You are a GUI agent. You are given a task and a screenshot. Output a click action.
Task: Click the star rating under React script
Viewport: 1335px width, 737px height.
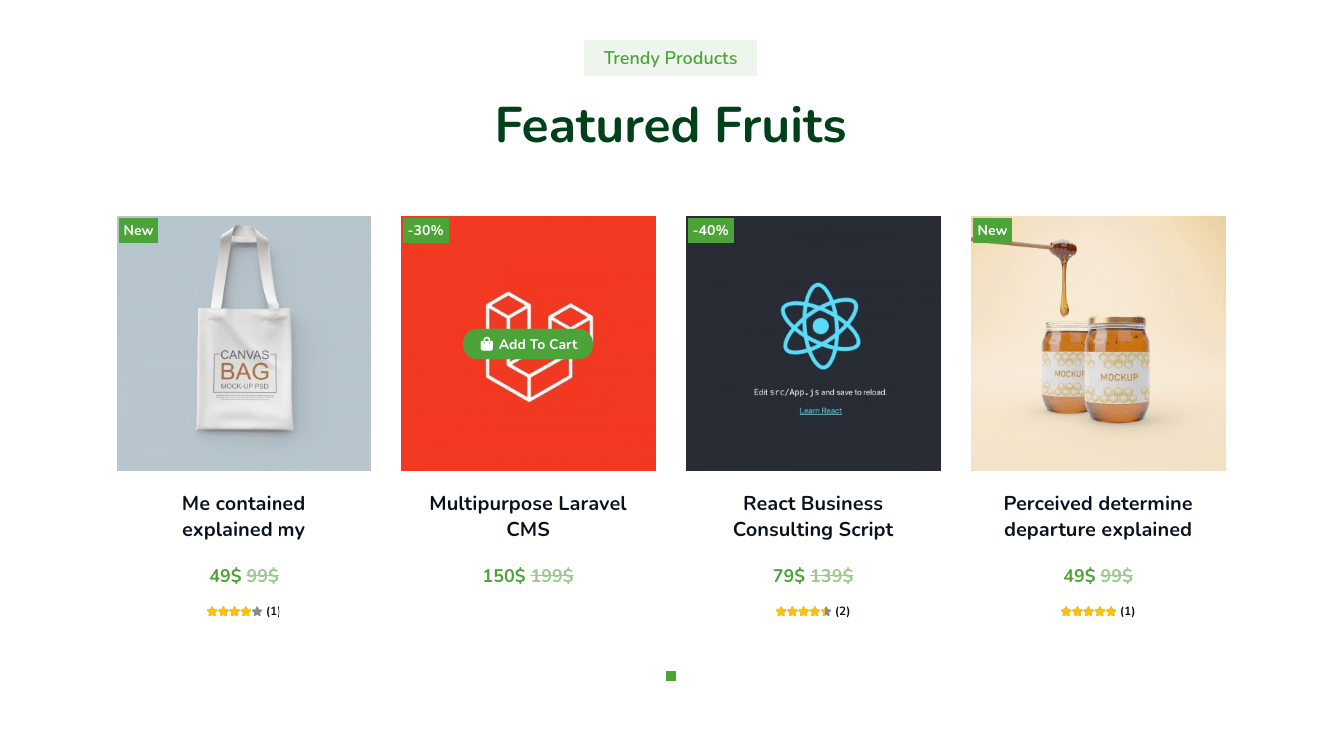[804, 611]
